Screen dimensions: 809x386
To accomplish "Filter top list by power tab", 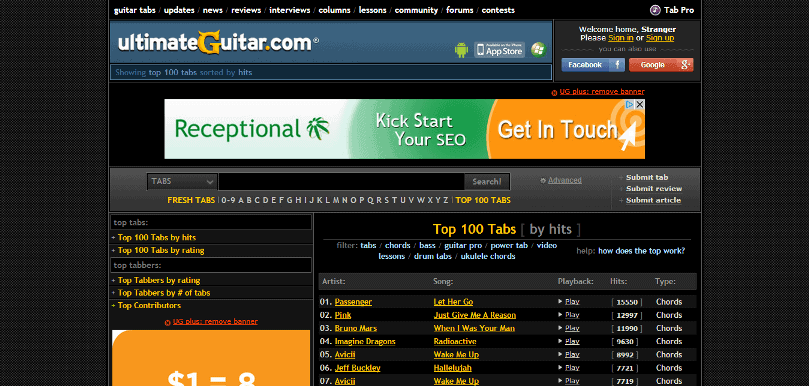I will (509, 246).
